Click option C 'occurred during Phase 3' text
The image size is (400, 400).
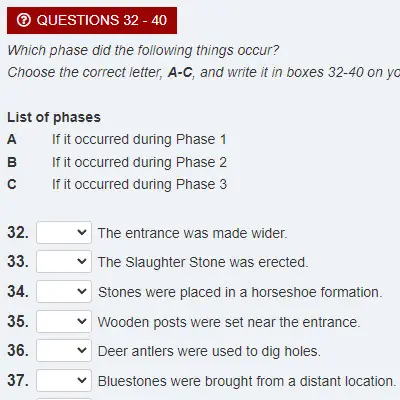[139, 184]
